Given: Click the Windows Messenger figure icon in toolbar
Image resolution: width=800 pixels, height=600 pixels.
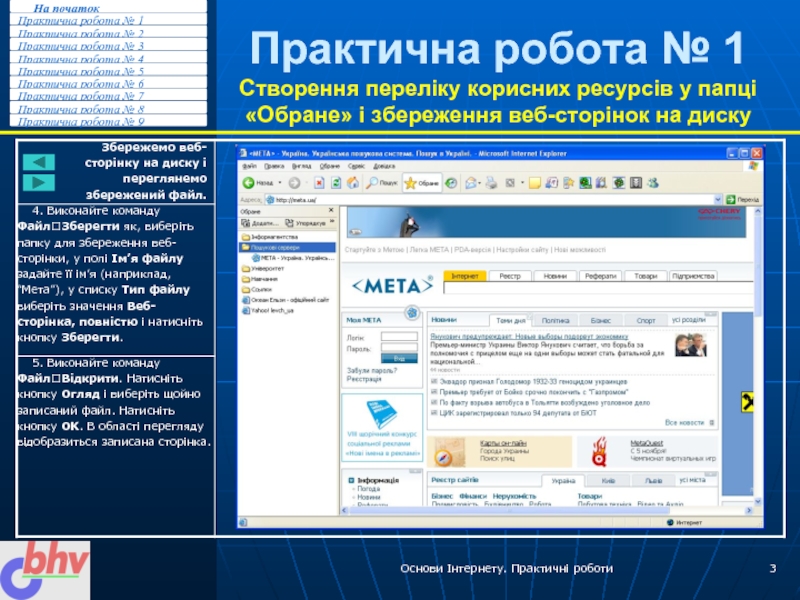Looking at the screenshot, I should (653, 183).
